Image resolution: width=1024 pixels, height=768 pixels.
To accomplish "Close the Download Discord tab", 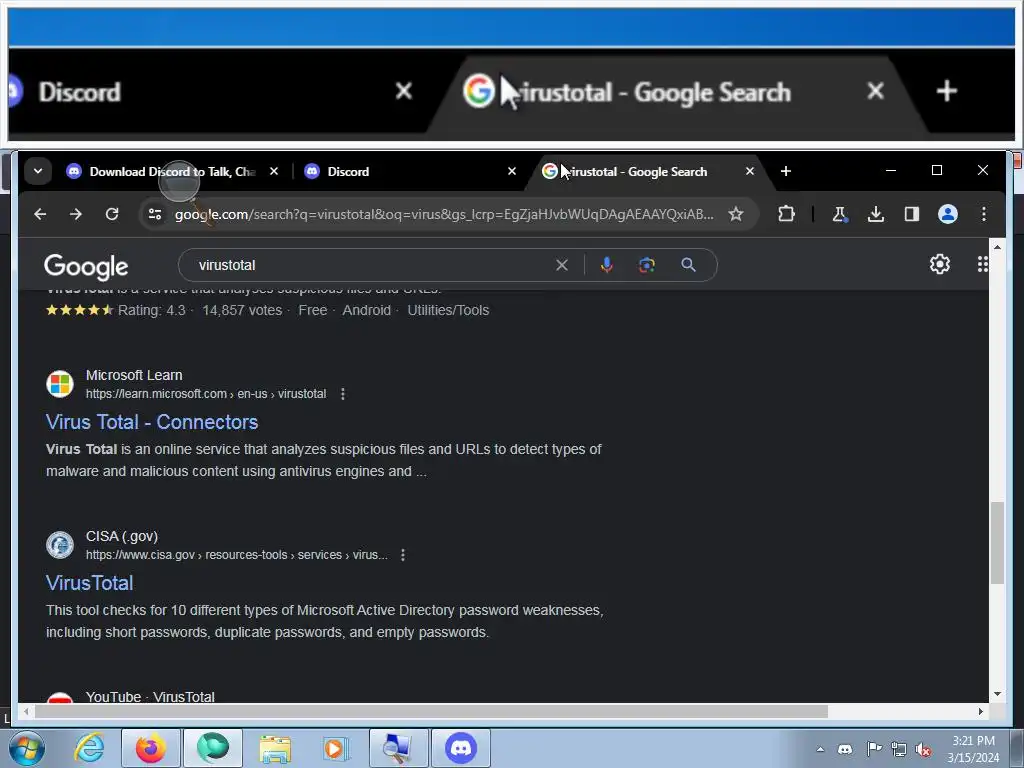I will 274,171.
